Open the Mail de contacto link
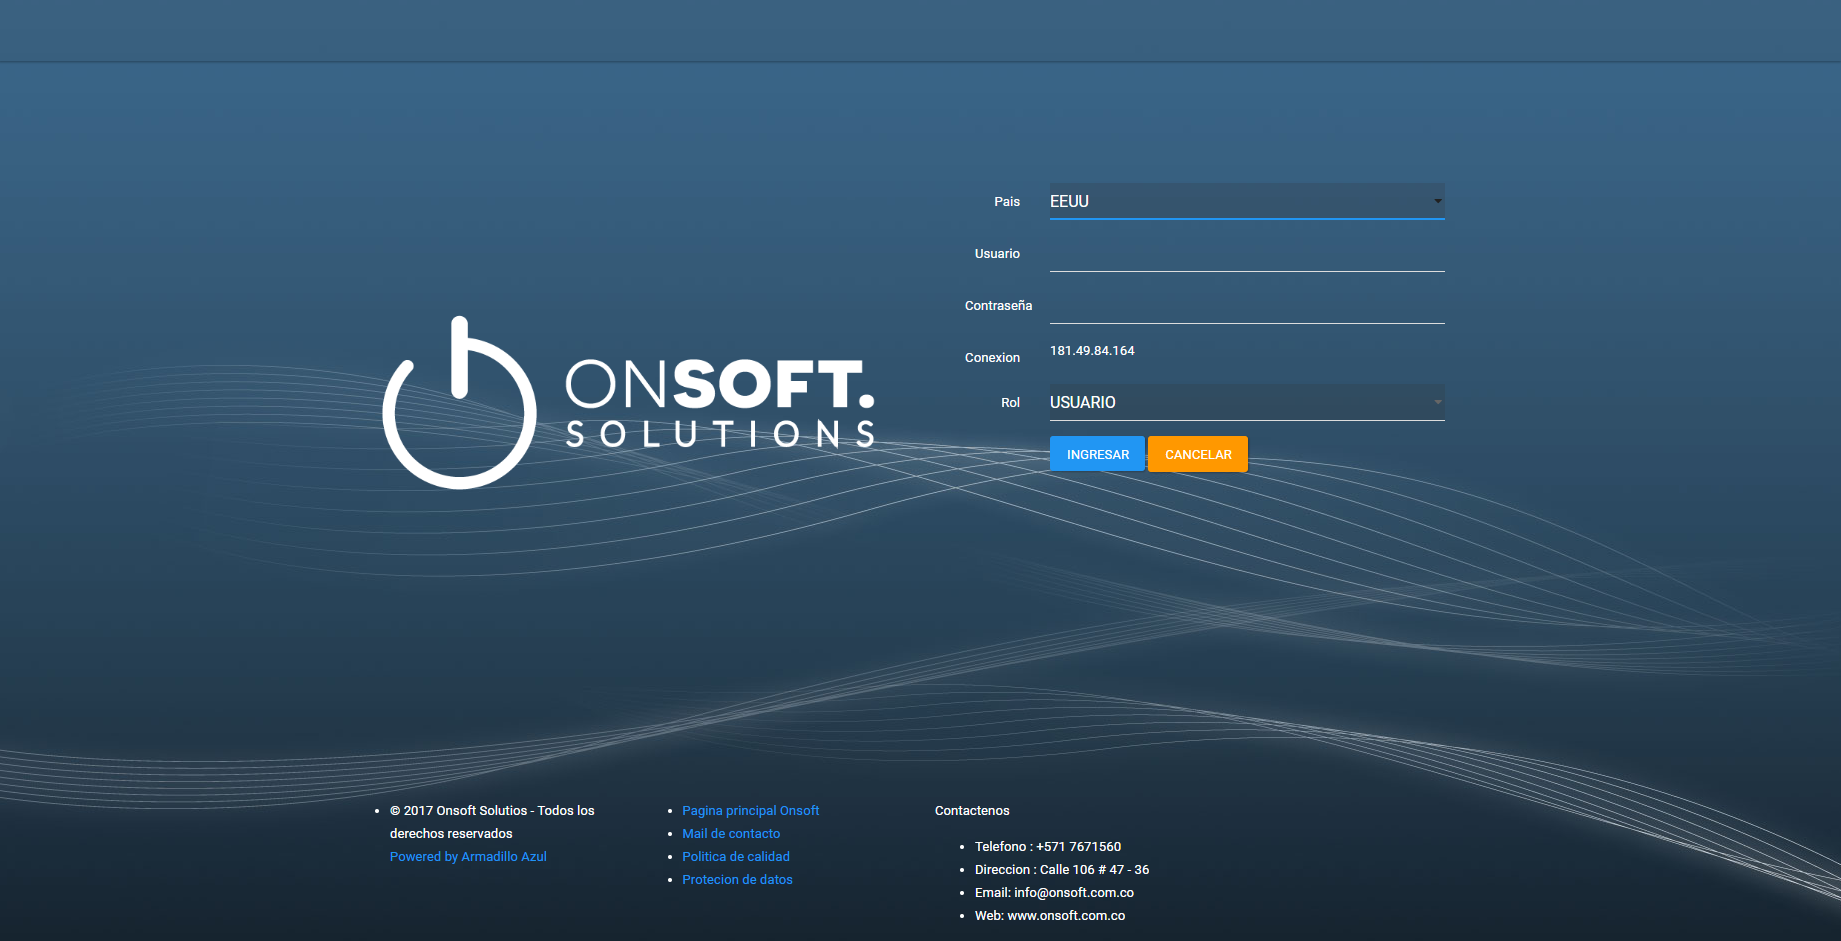Image resolution: width=1841 pixels, height=941 pixels. pos(731,834)
